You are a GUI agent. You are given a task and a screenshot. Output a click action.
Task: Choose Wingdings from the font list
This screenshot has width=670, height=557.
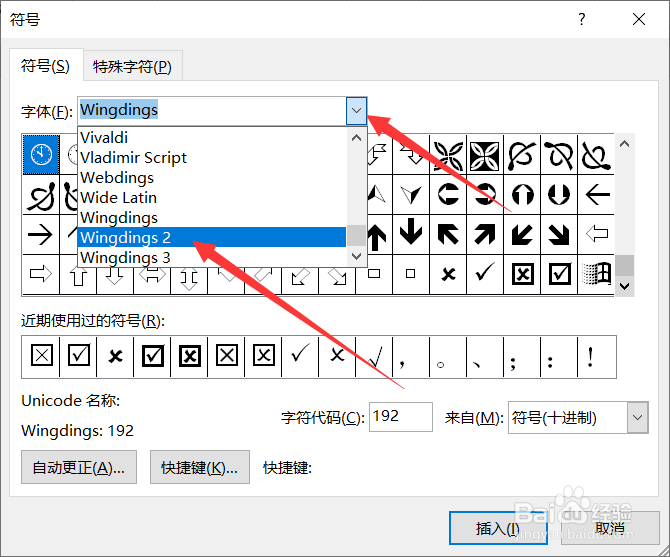[212, 217]
